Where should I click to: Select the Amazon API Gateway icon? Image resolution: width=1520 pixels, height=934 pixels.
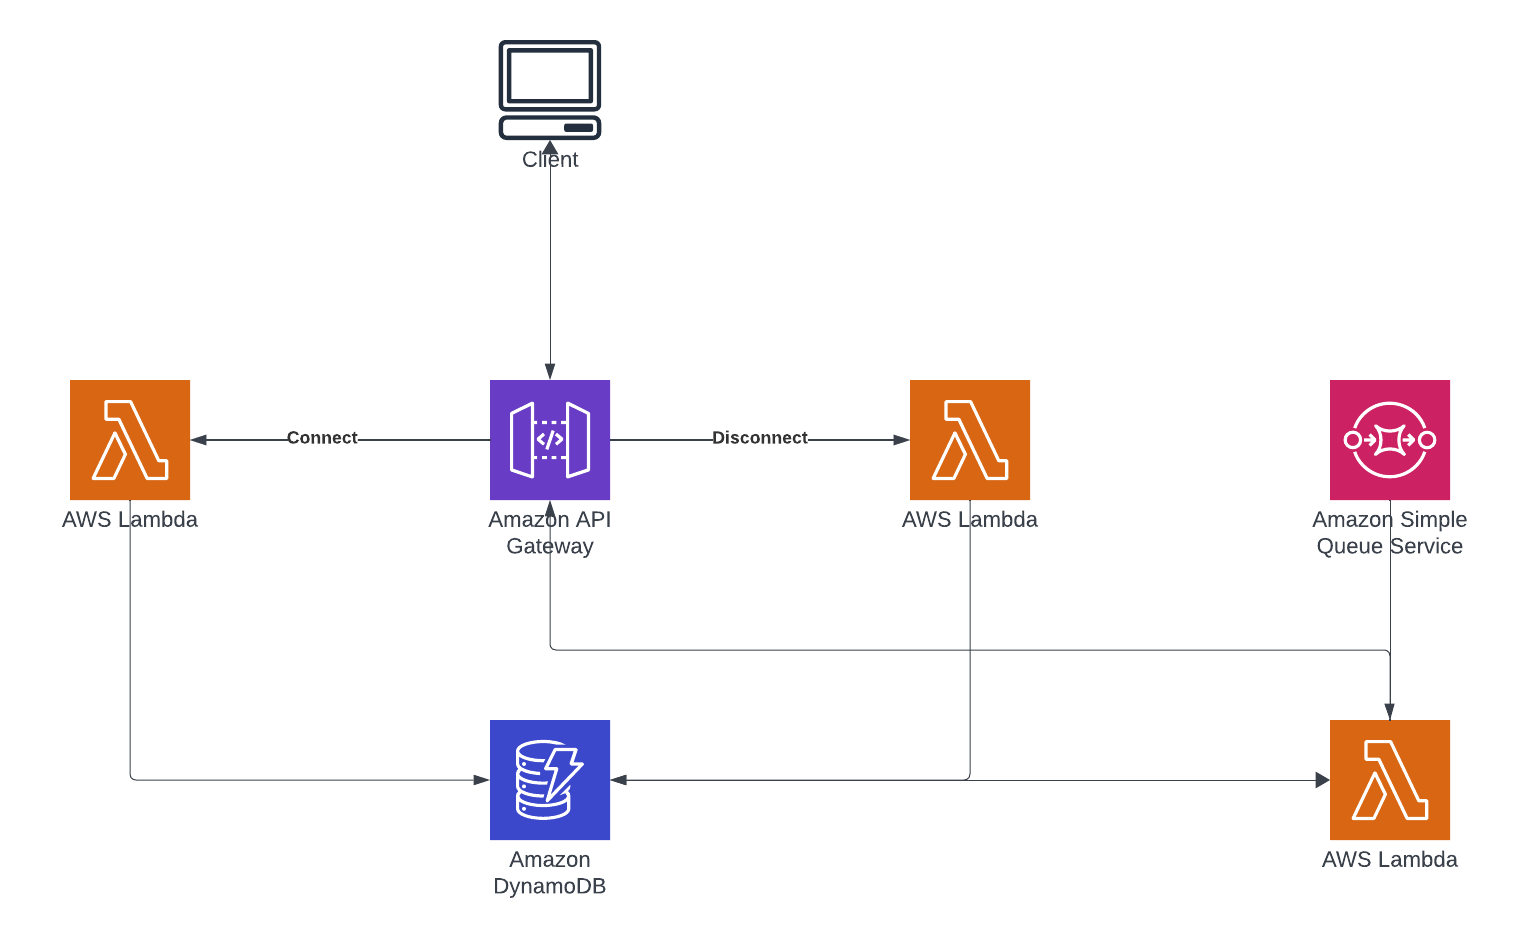(550, 440)
